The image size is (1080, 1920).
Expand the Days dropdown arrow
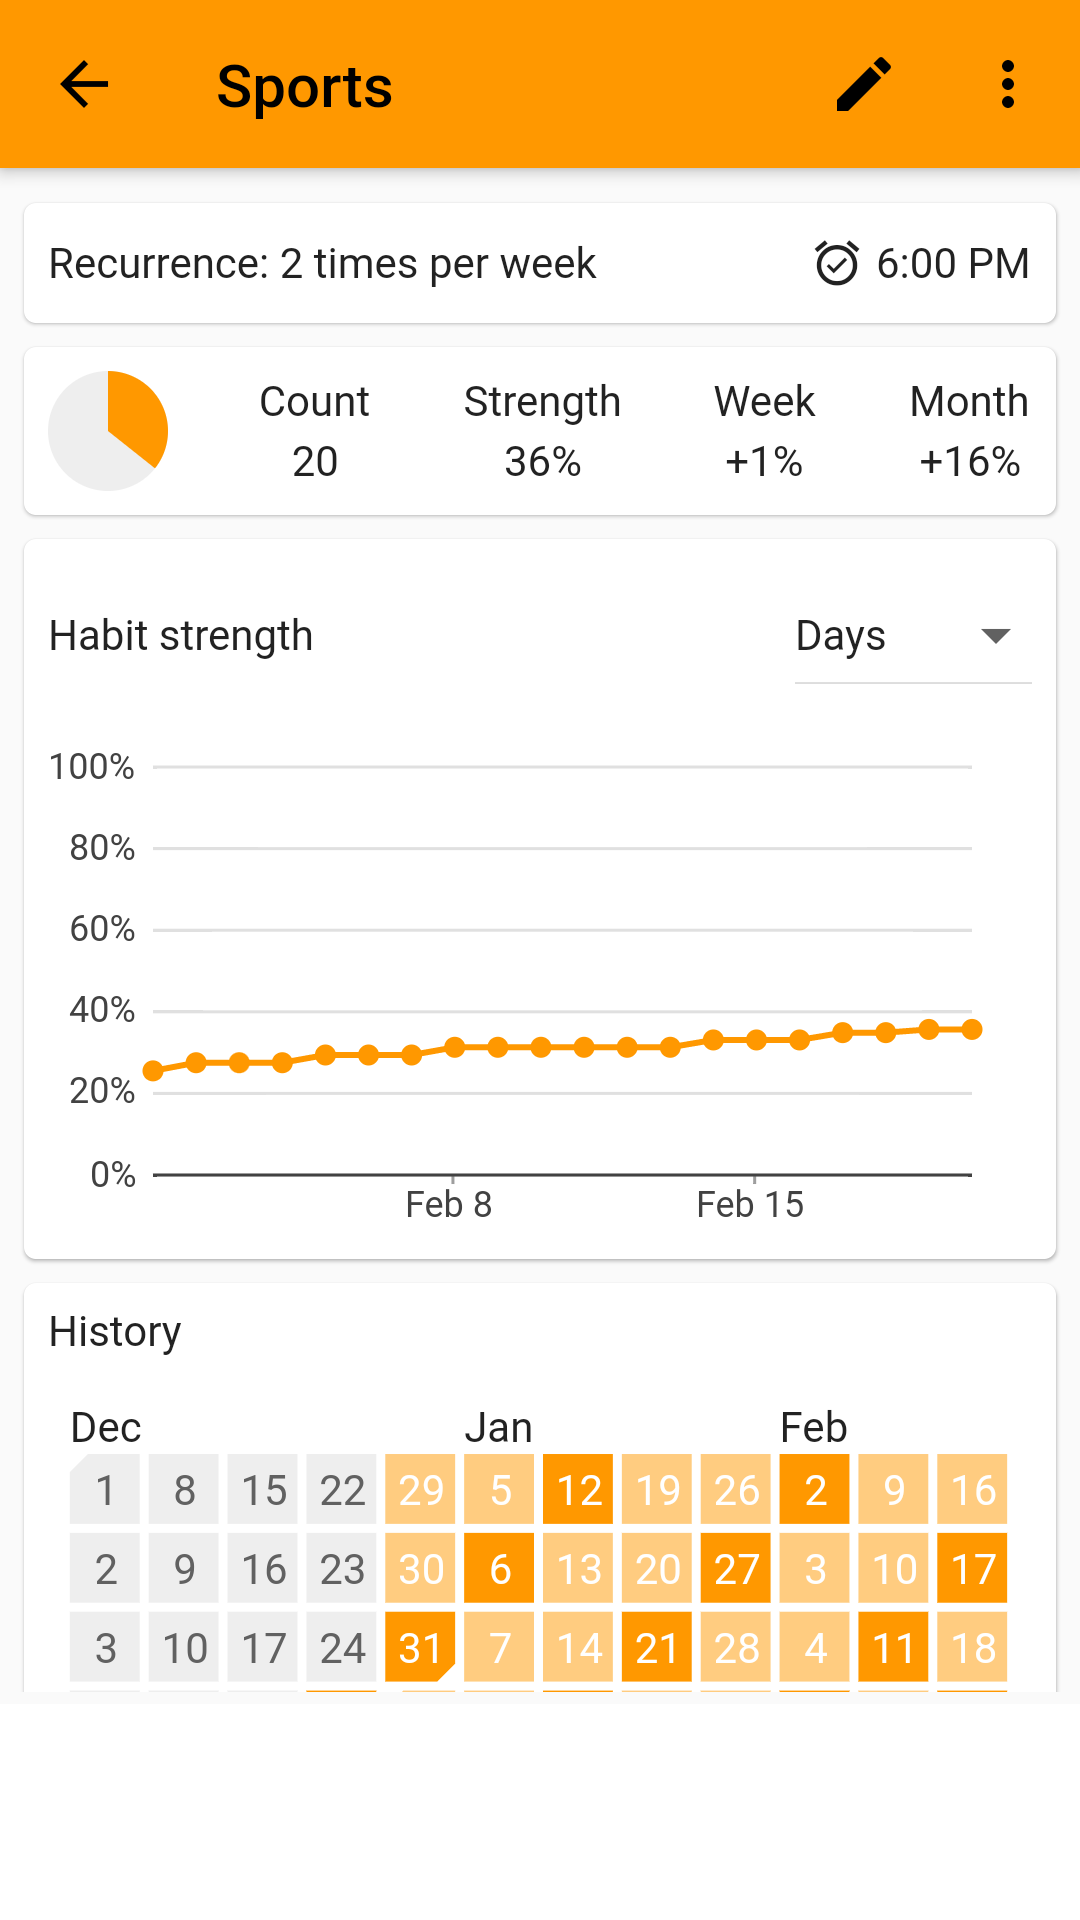click(996, 636)
